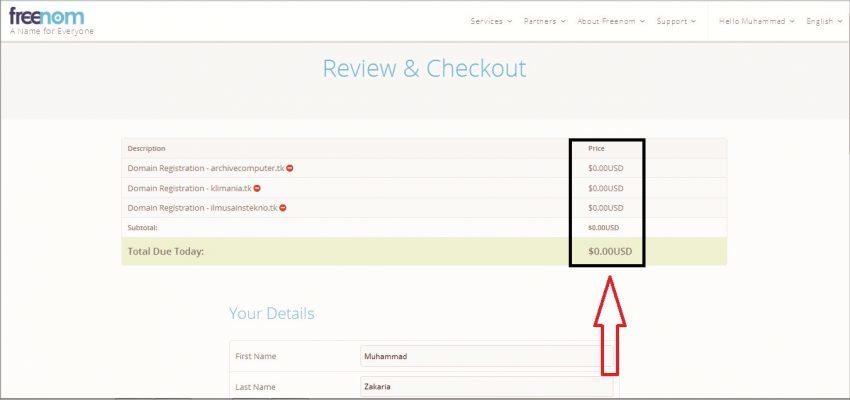Open the Partners dropdown
The image size is (850, 400).
[544, 21]
